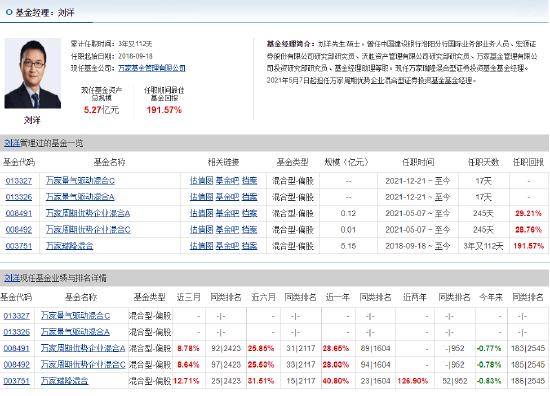The image size is (550, 396).
Task: Click 任职回报 column header
Action: point(528,162)
